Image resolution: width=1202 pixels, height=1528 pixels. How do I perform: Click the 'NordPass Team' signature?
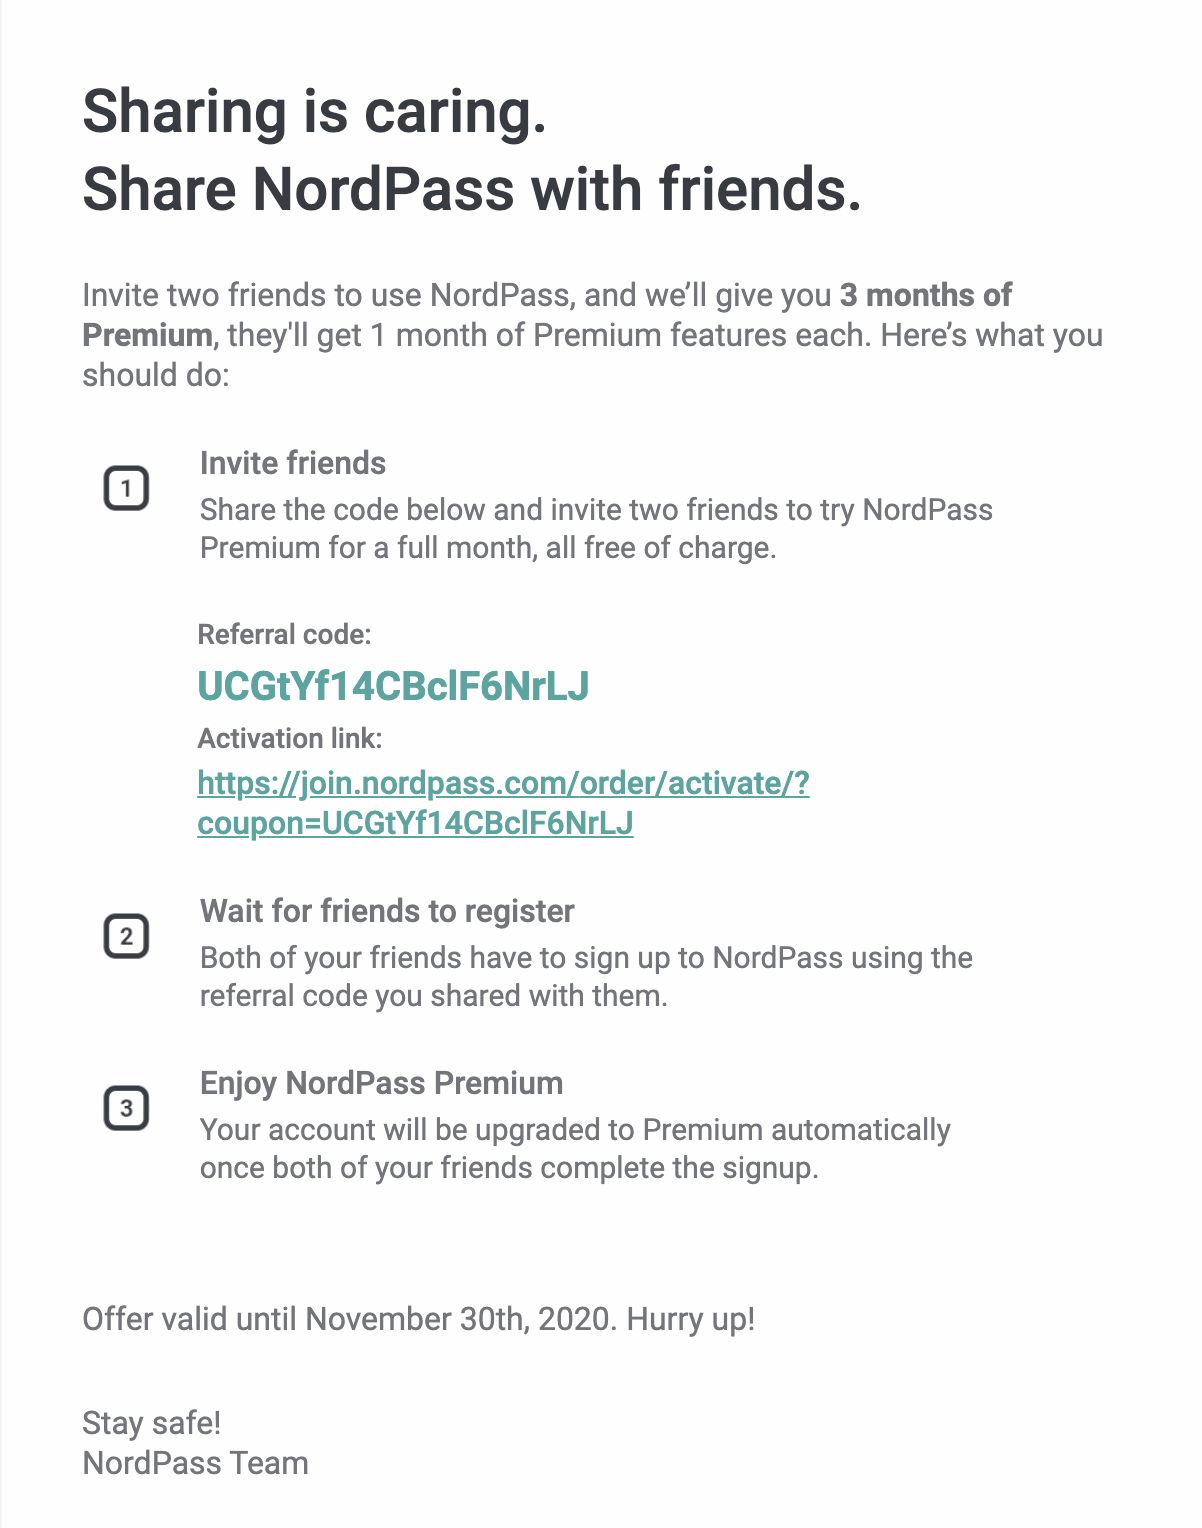point(195,1463)
